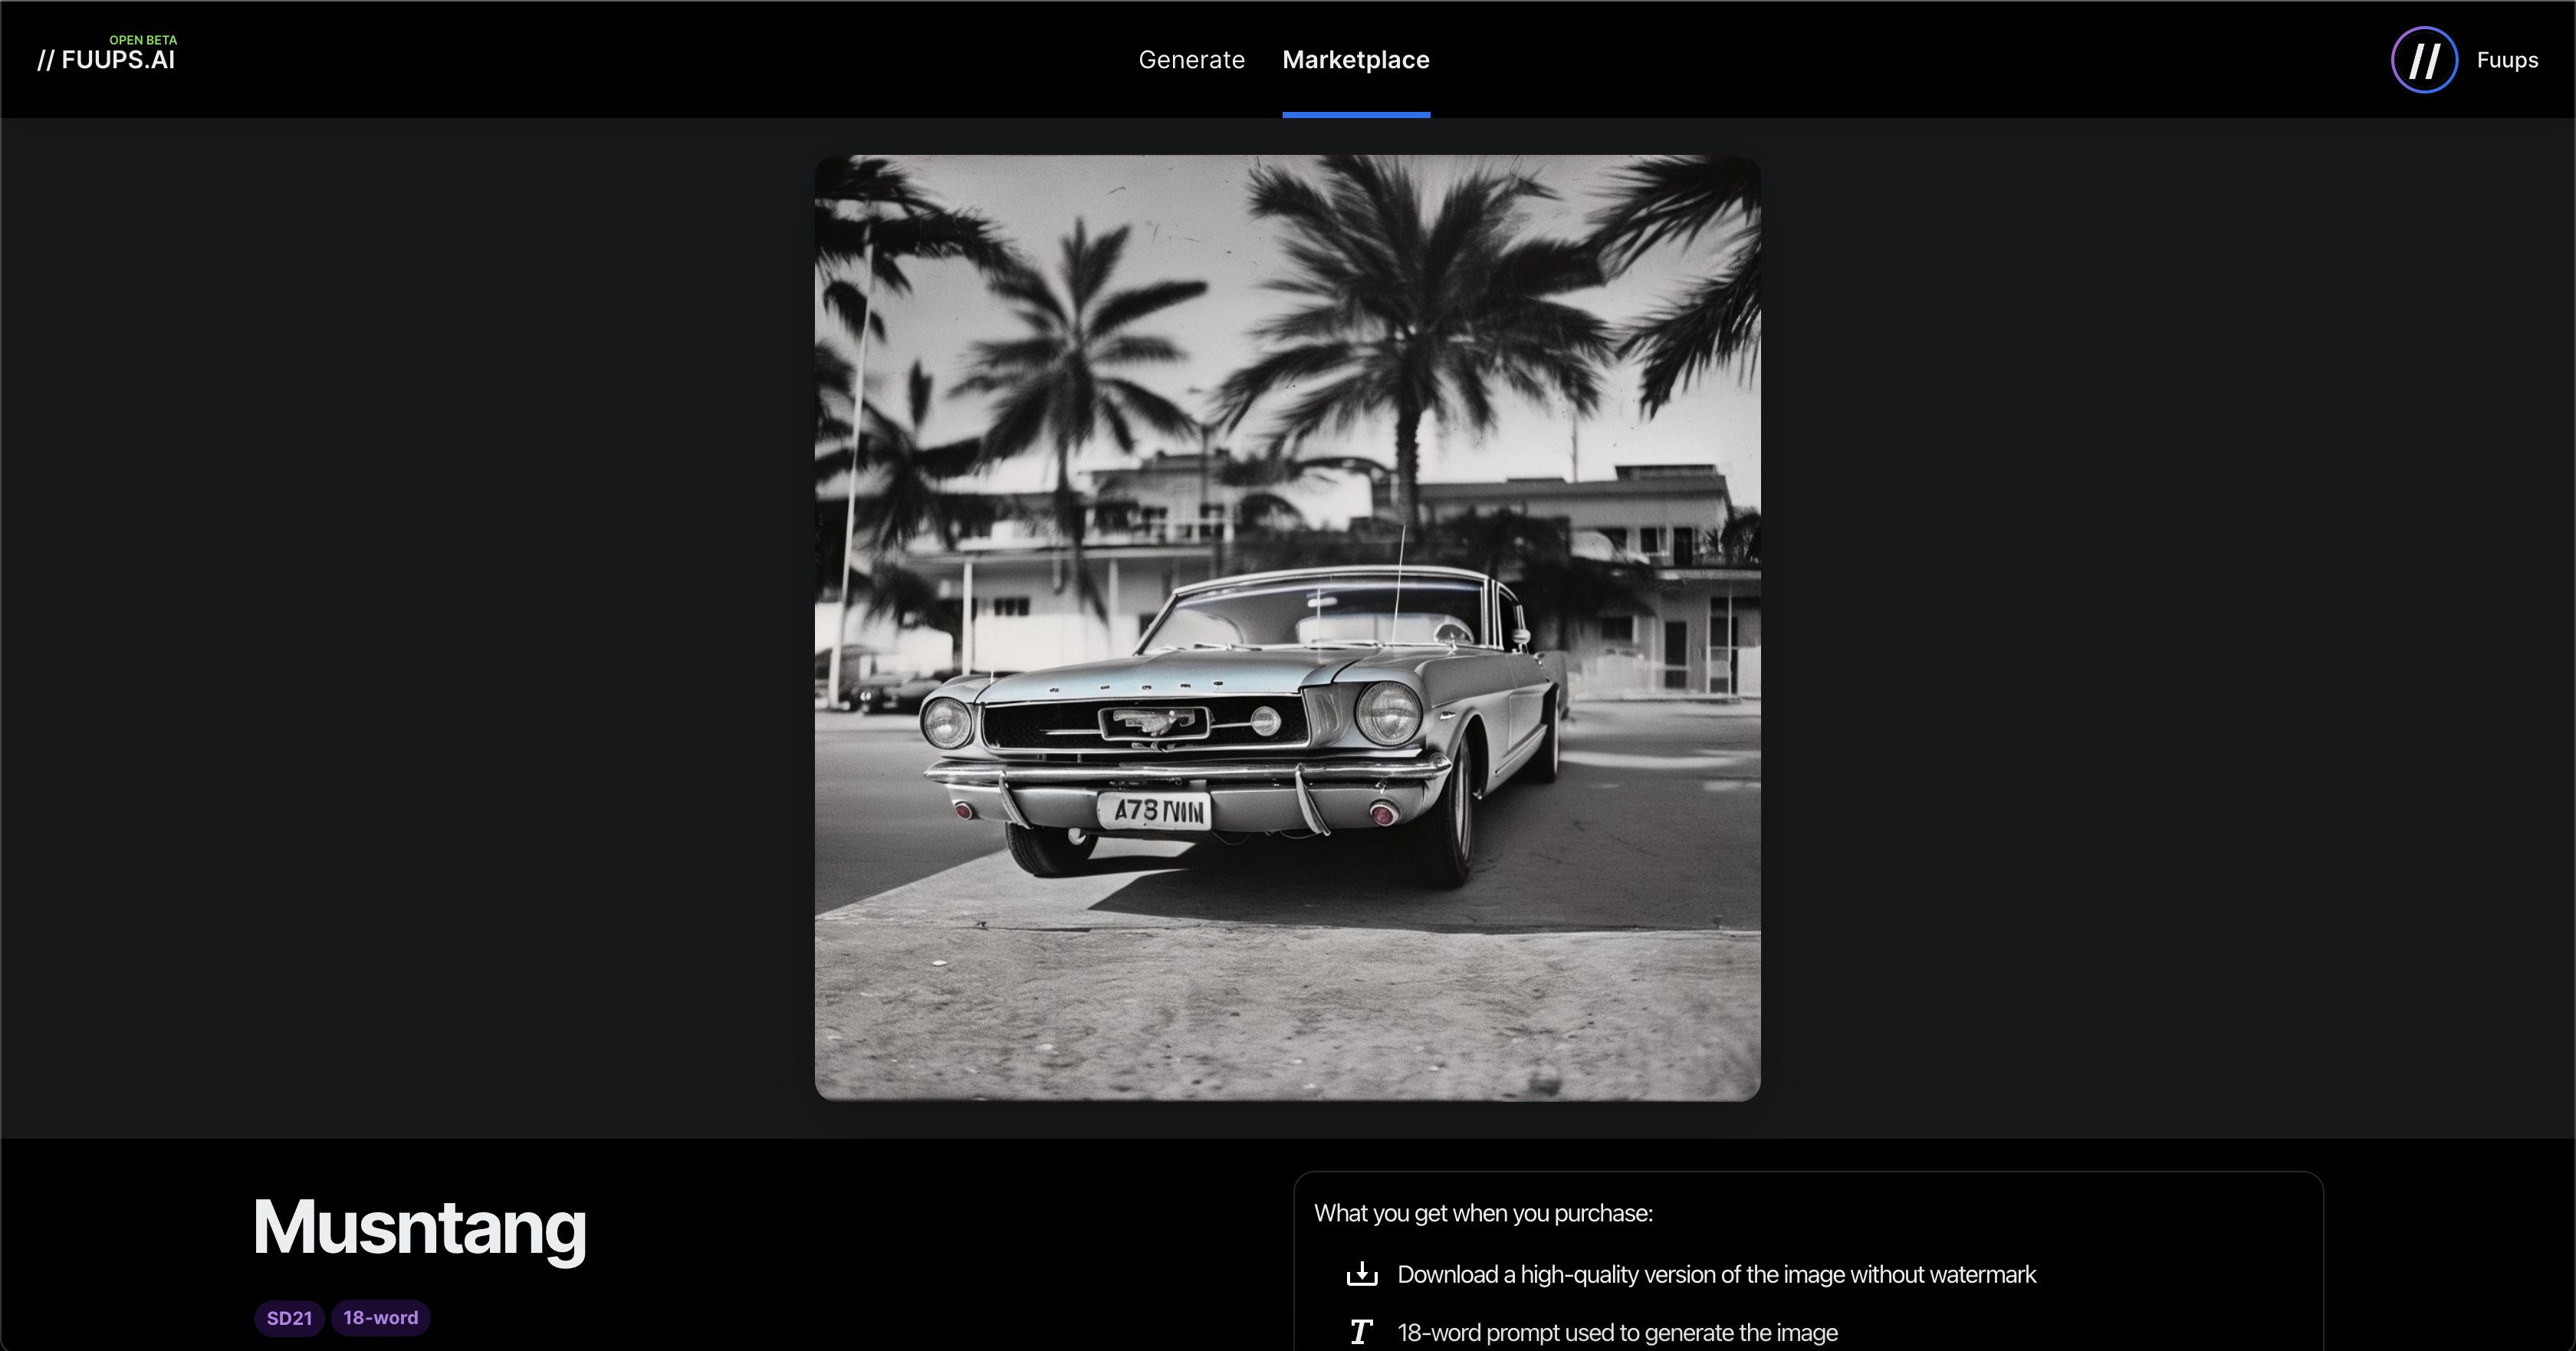2576x1351 pixels.
Task: Switch to the Generate tab
Action: (1191, 60)
